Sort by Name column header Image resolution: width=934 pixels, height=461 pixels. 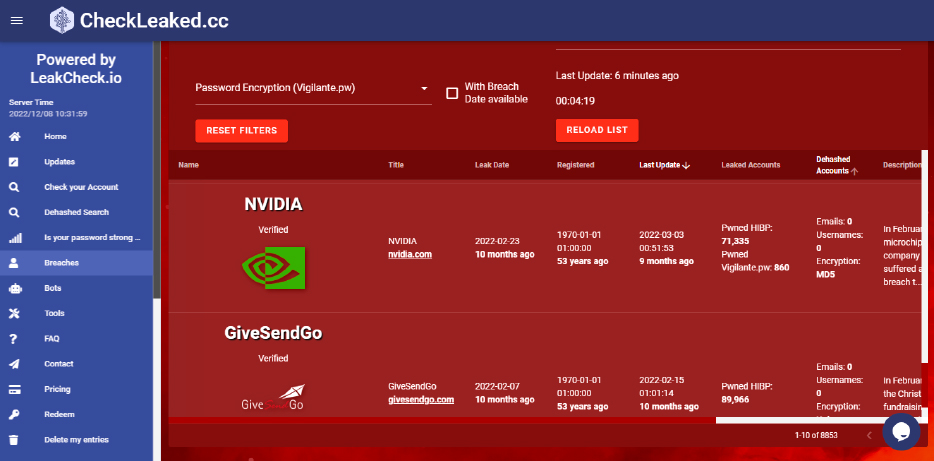[x=188, y=165]
